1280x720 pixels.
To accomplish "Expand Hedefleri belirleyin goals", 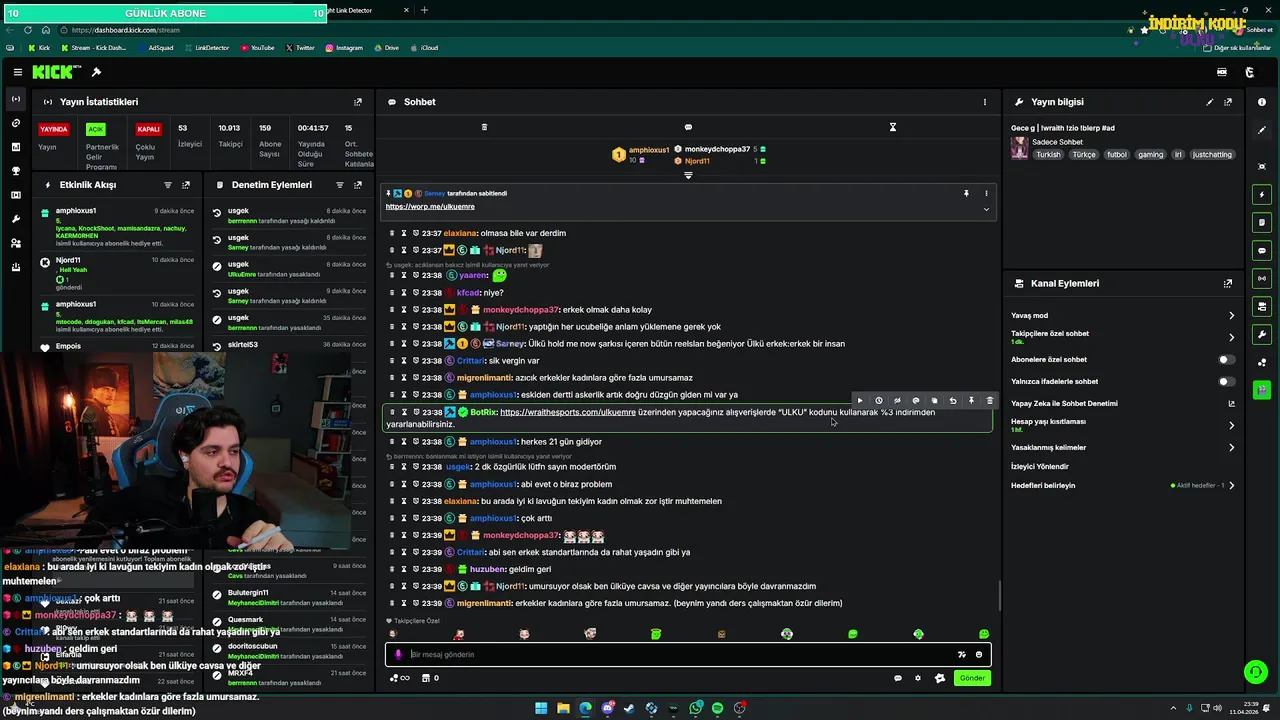I will 1231,486.
